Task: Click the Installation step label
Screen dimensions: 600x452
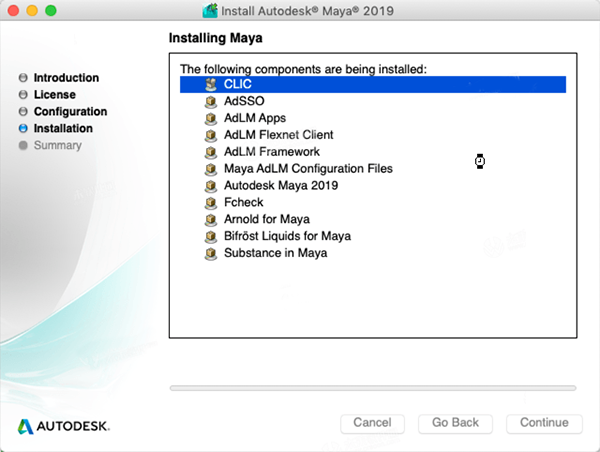Action: (x=63, y=128)
